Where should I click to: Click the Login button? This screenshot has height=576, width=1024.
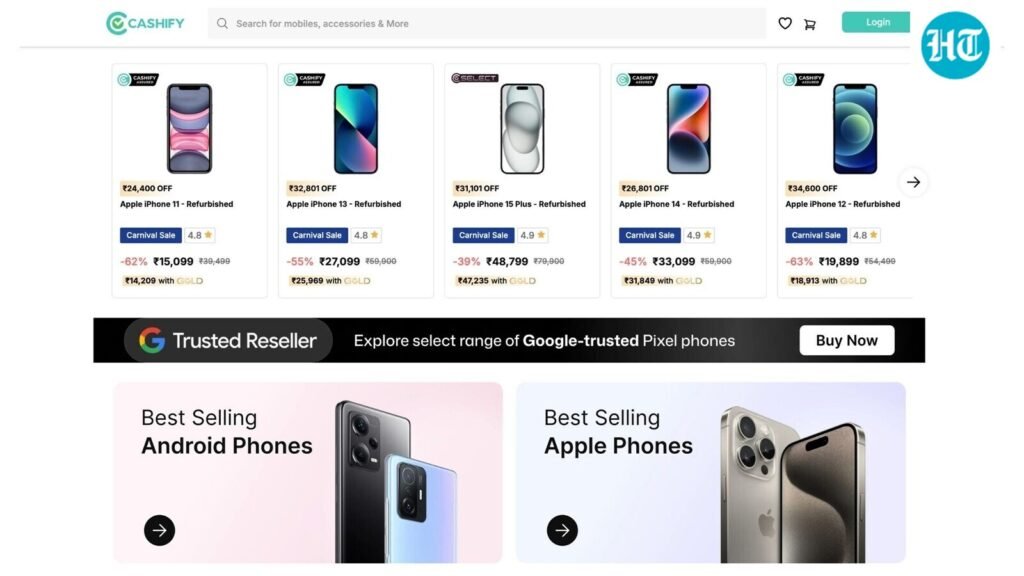tap(877, 21)
